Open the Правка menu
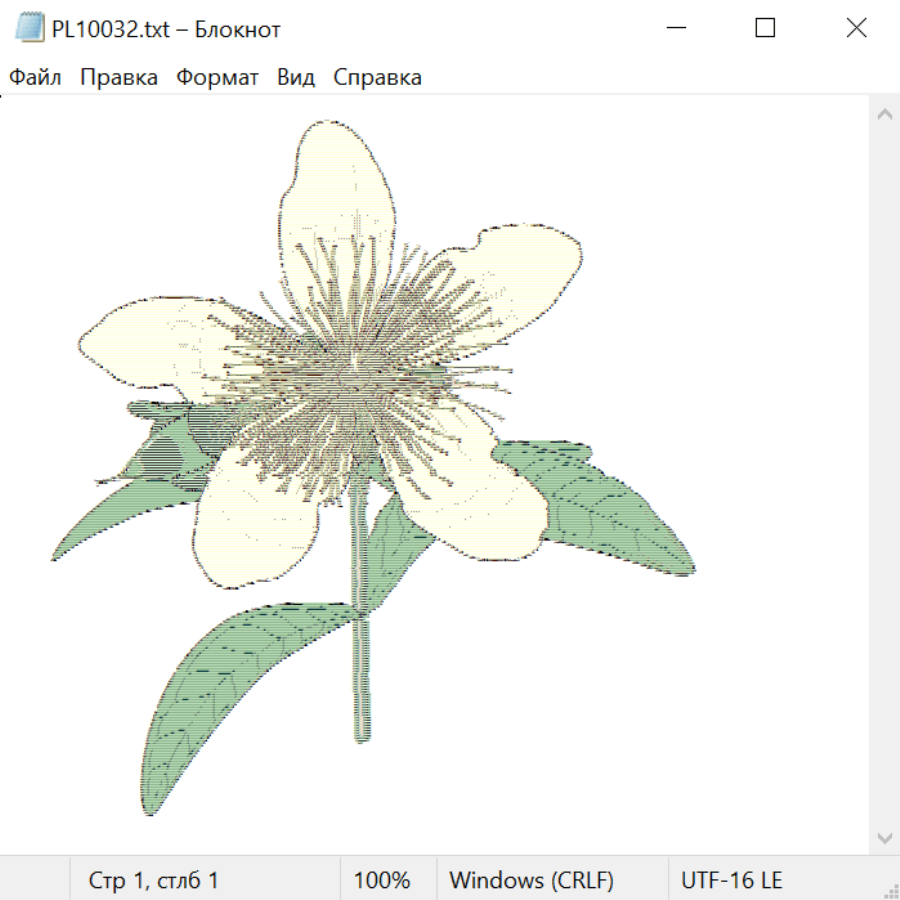Viewport: 900px width, 900px height. click(119, 78)
